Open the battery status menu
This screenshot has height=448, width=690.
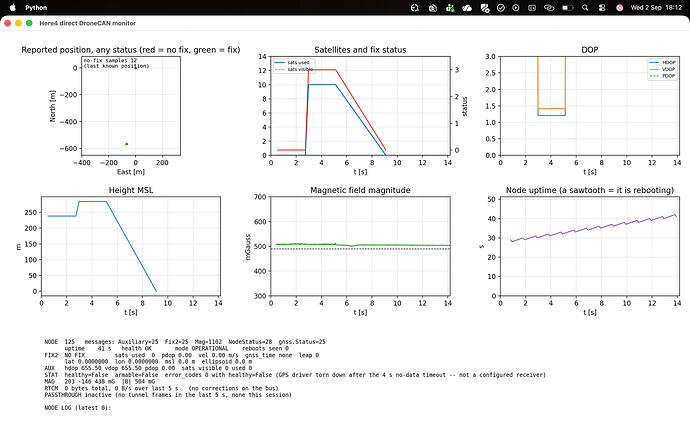click(567, 7)
